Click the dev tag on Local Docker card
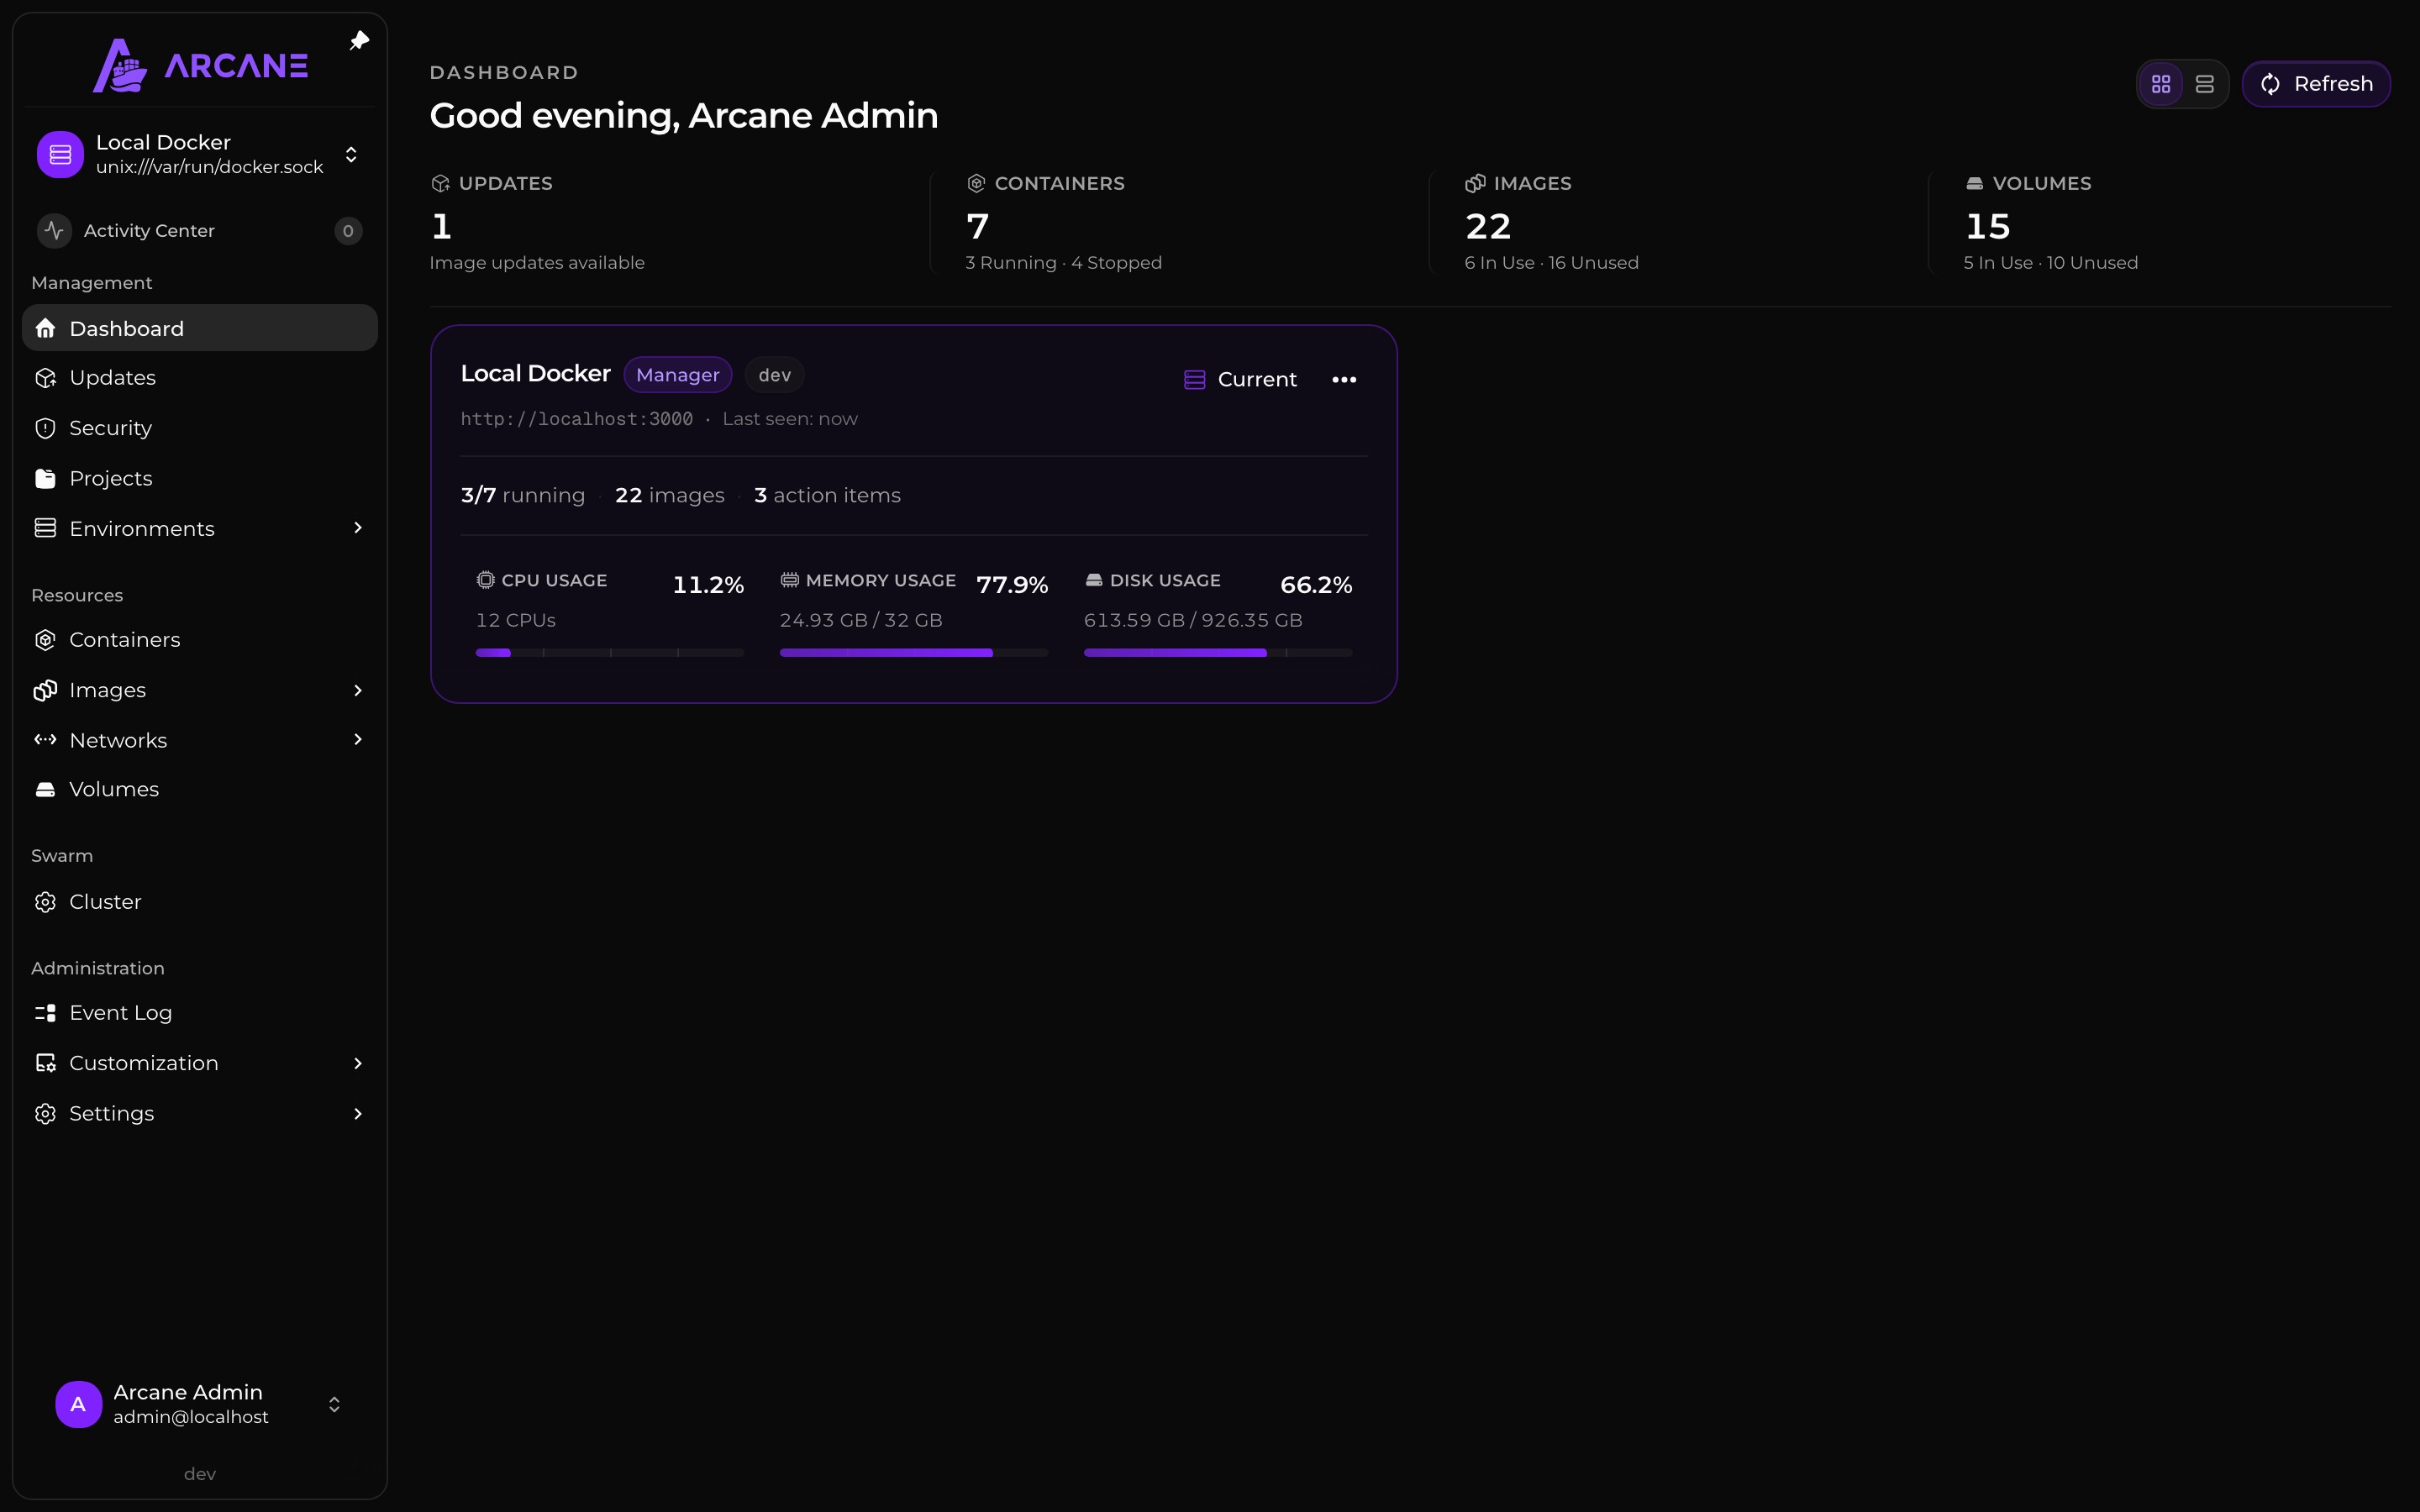Image resolution: width=2420 pixels, height=1512 pixels. (x=775, y=375)
